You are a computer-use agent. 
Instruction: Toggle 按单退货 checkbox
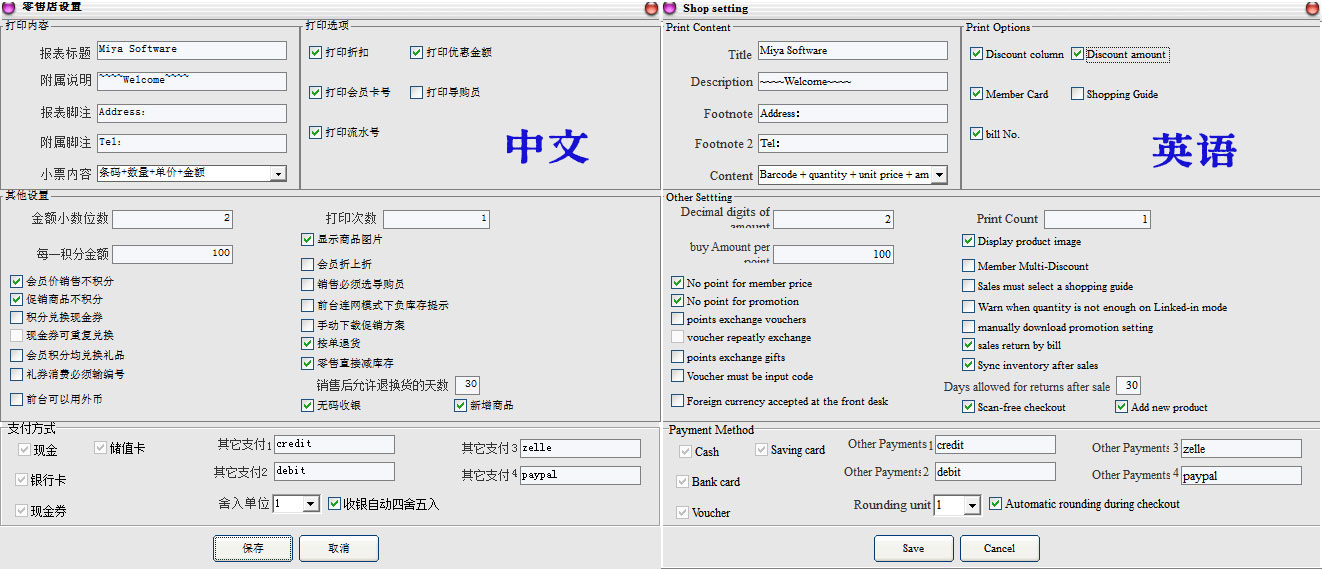tap(307, 344)
